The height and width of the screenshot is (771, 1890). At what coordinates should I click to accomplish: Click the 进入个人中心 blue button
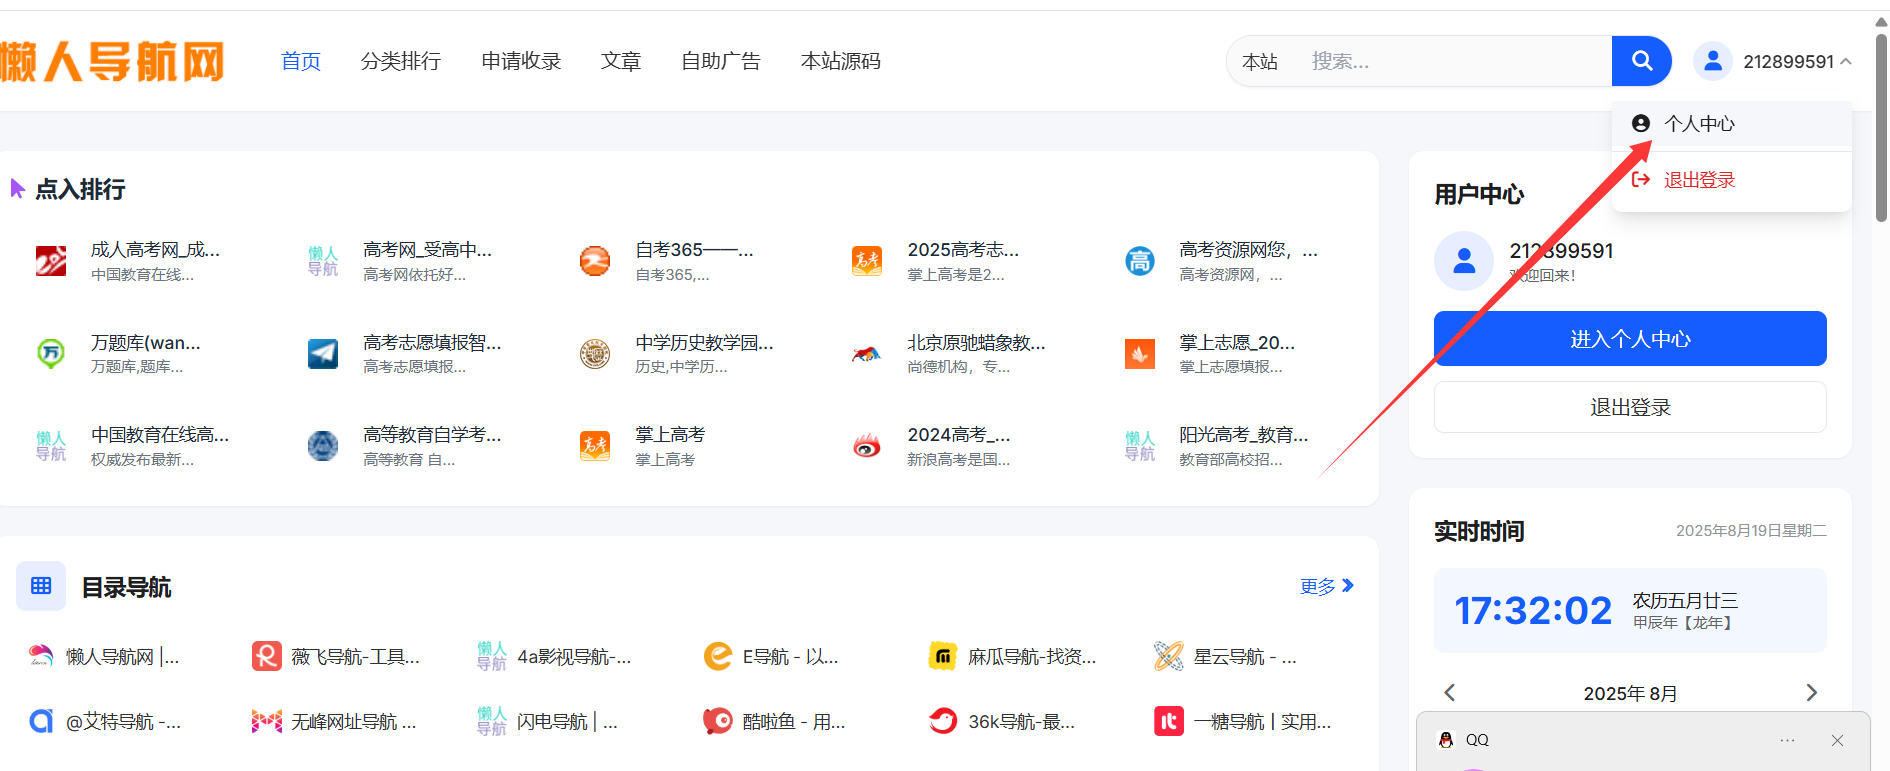point(1630,339)
